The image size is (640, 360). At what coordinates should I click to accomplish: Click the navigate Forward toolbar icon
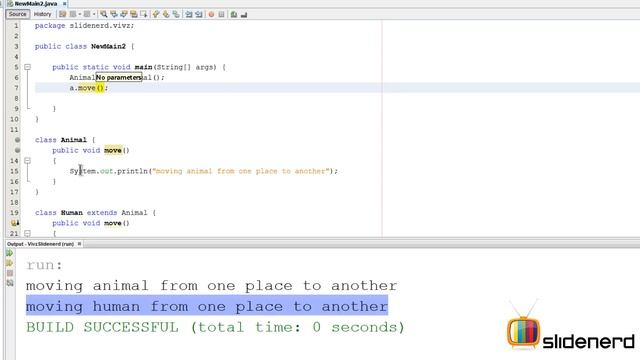click(x=87, y=14)
